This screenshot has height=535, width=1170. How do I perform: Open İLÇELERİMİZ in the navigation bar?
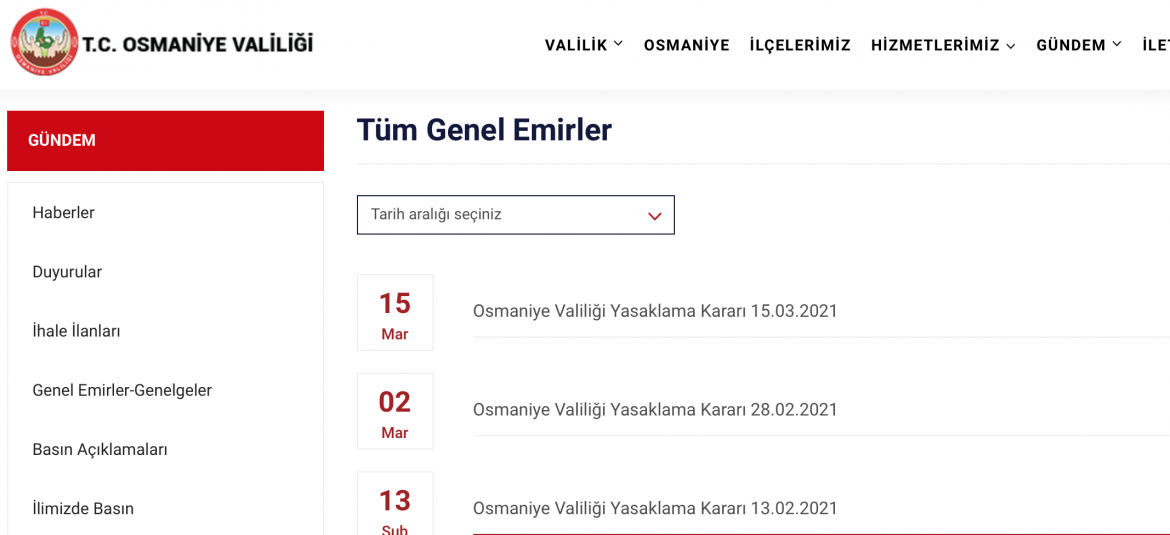click(x=800, y=45)
